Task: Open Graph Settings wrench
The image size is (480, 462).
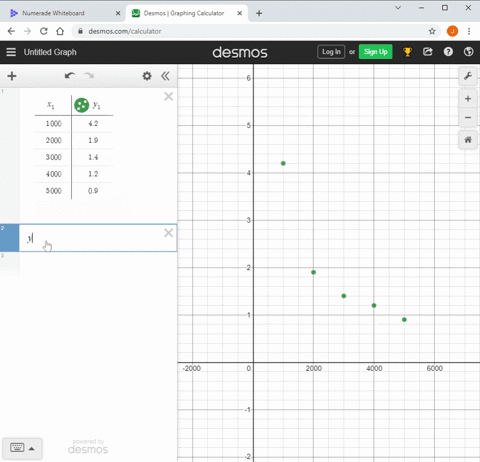Action: click(x=468, y=76)
